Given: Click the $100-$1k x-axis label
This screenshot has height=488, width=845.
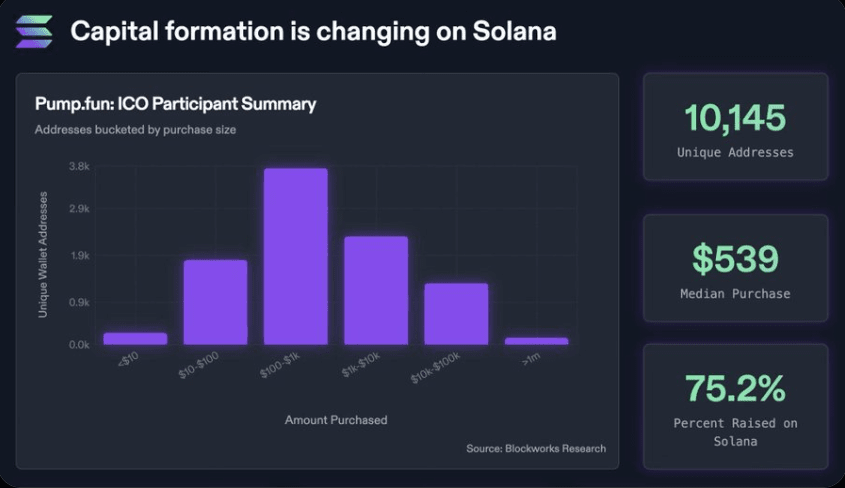Looking at the screenshot, I should pyautogui.click(x=279, y=365).
